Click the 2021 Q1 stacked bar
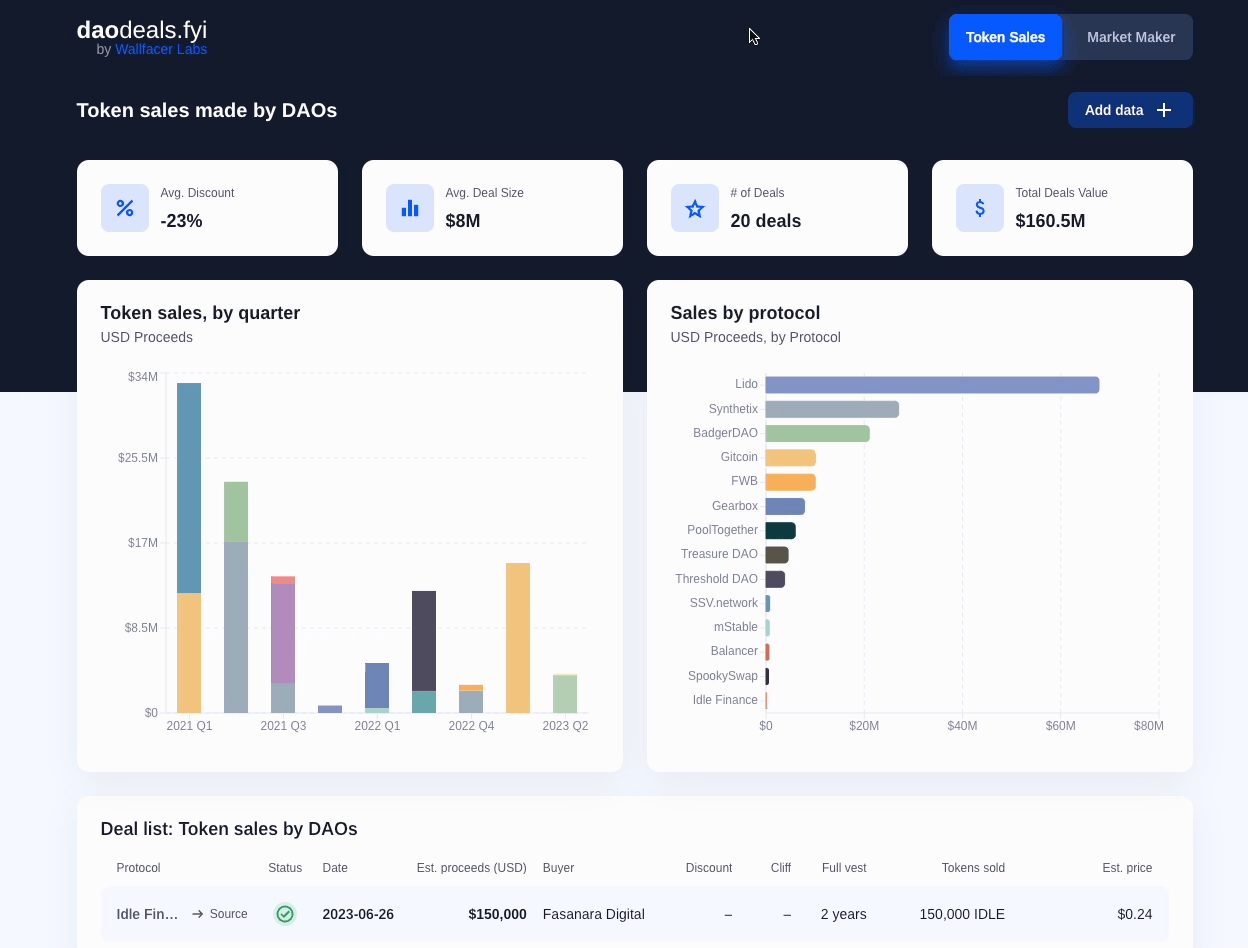 189,548
